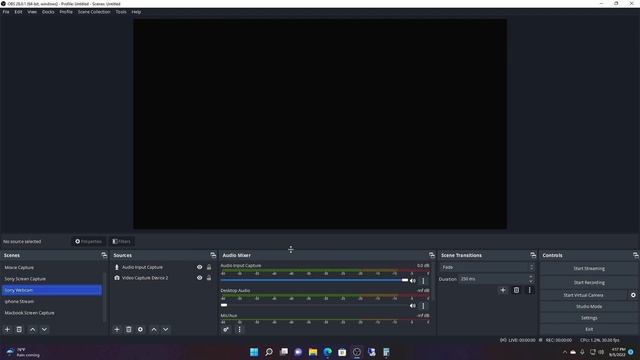Launch Microsoft Edge from taskbar

tap(328, 352)
